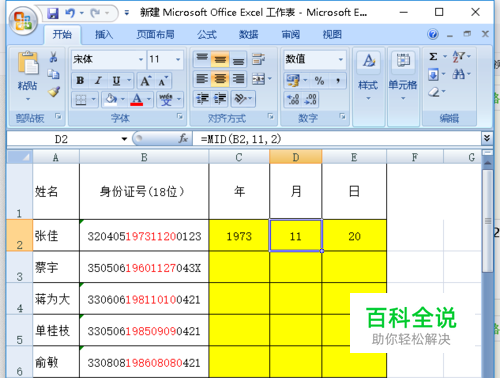This screenshot has height=378, width=500.
Task: Apply accounting number format
Action: pyautogui.click(x=293, y=80)
